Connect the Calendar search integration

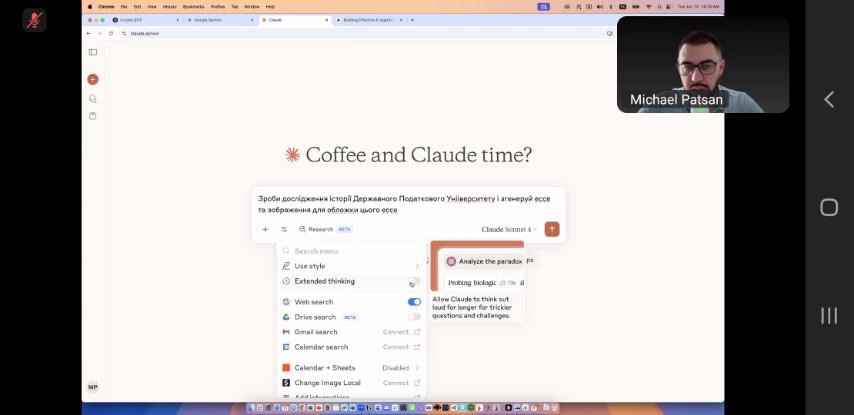tap(401, 347)
